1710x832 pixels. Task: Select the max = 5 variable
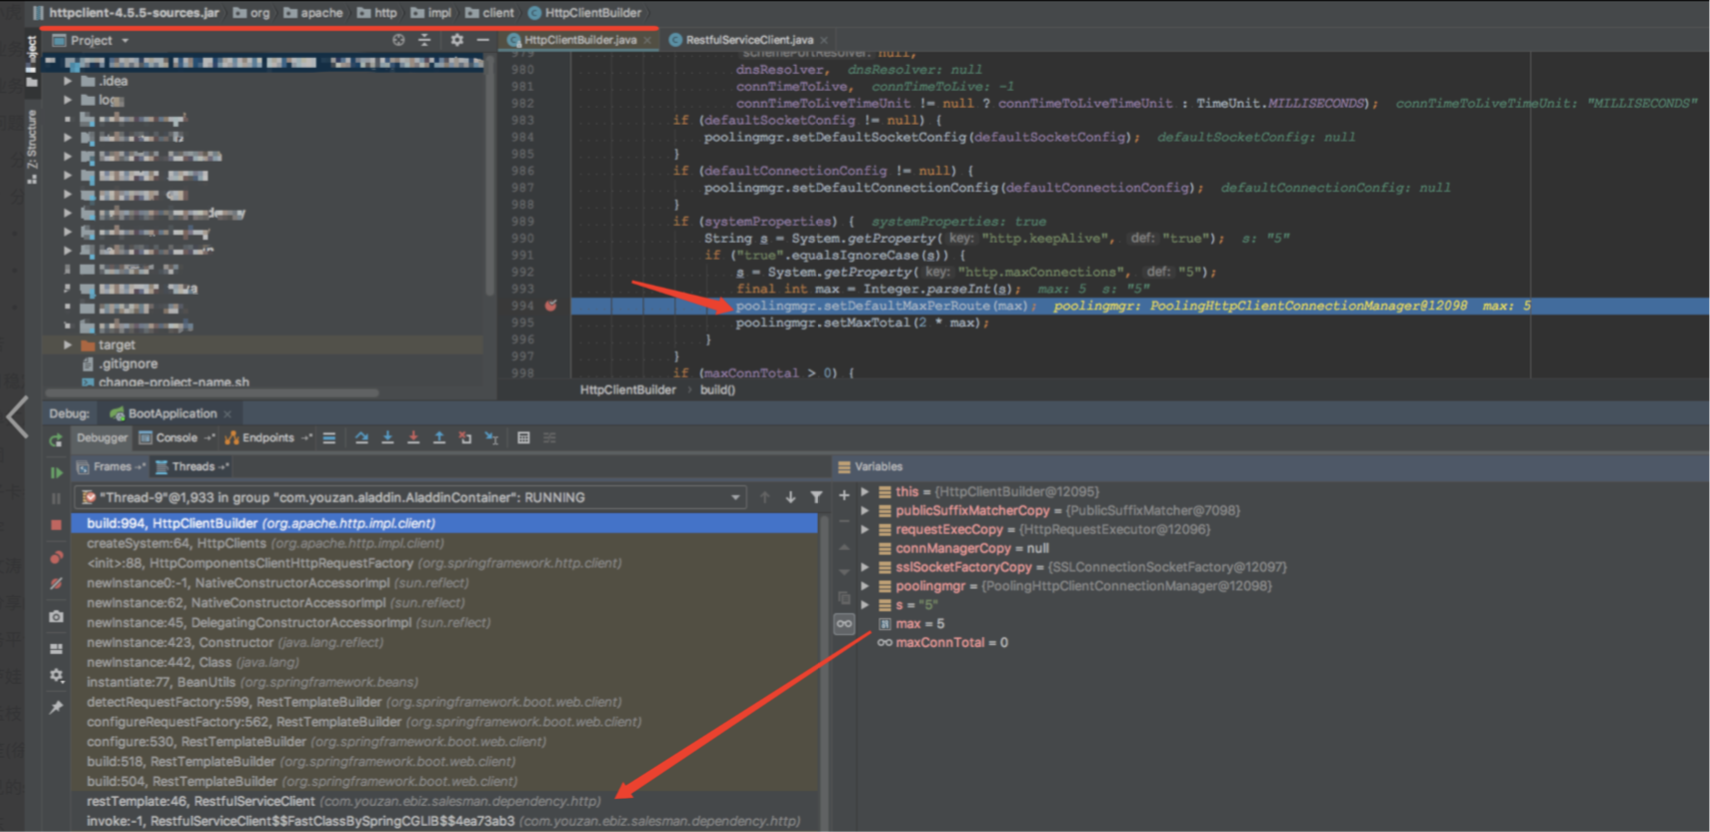[911, 624]
